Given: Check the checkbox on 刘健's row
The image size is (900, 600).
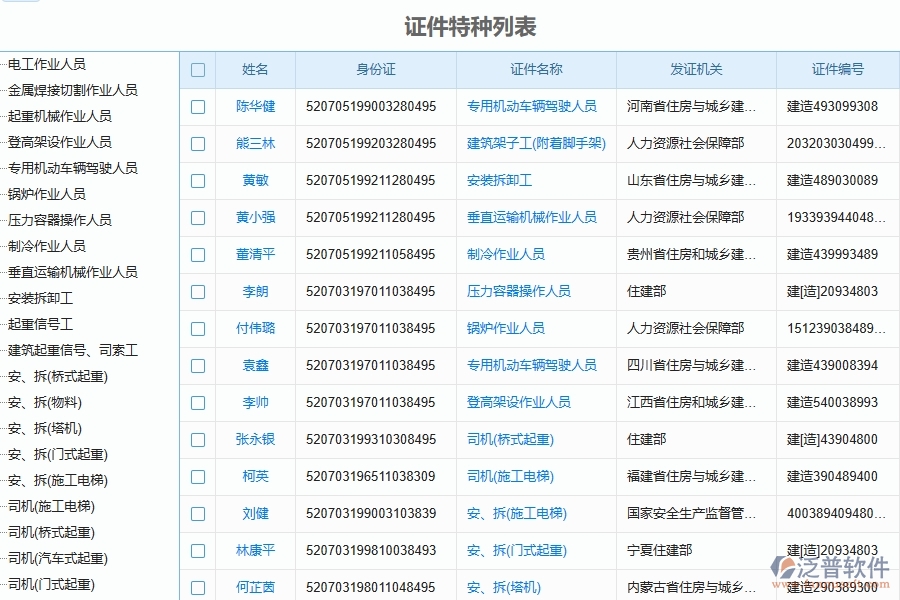Looking at the screenshot, I should coord(197,513).
